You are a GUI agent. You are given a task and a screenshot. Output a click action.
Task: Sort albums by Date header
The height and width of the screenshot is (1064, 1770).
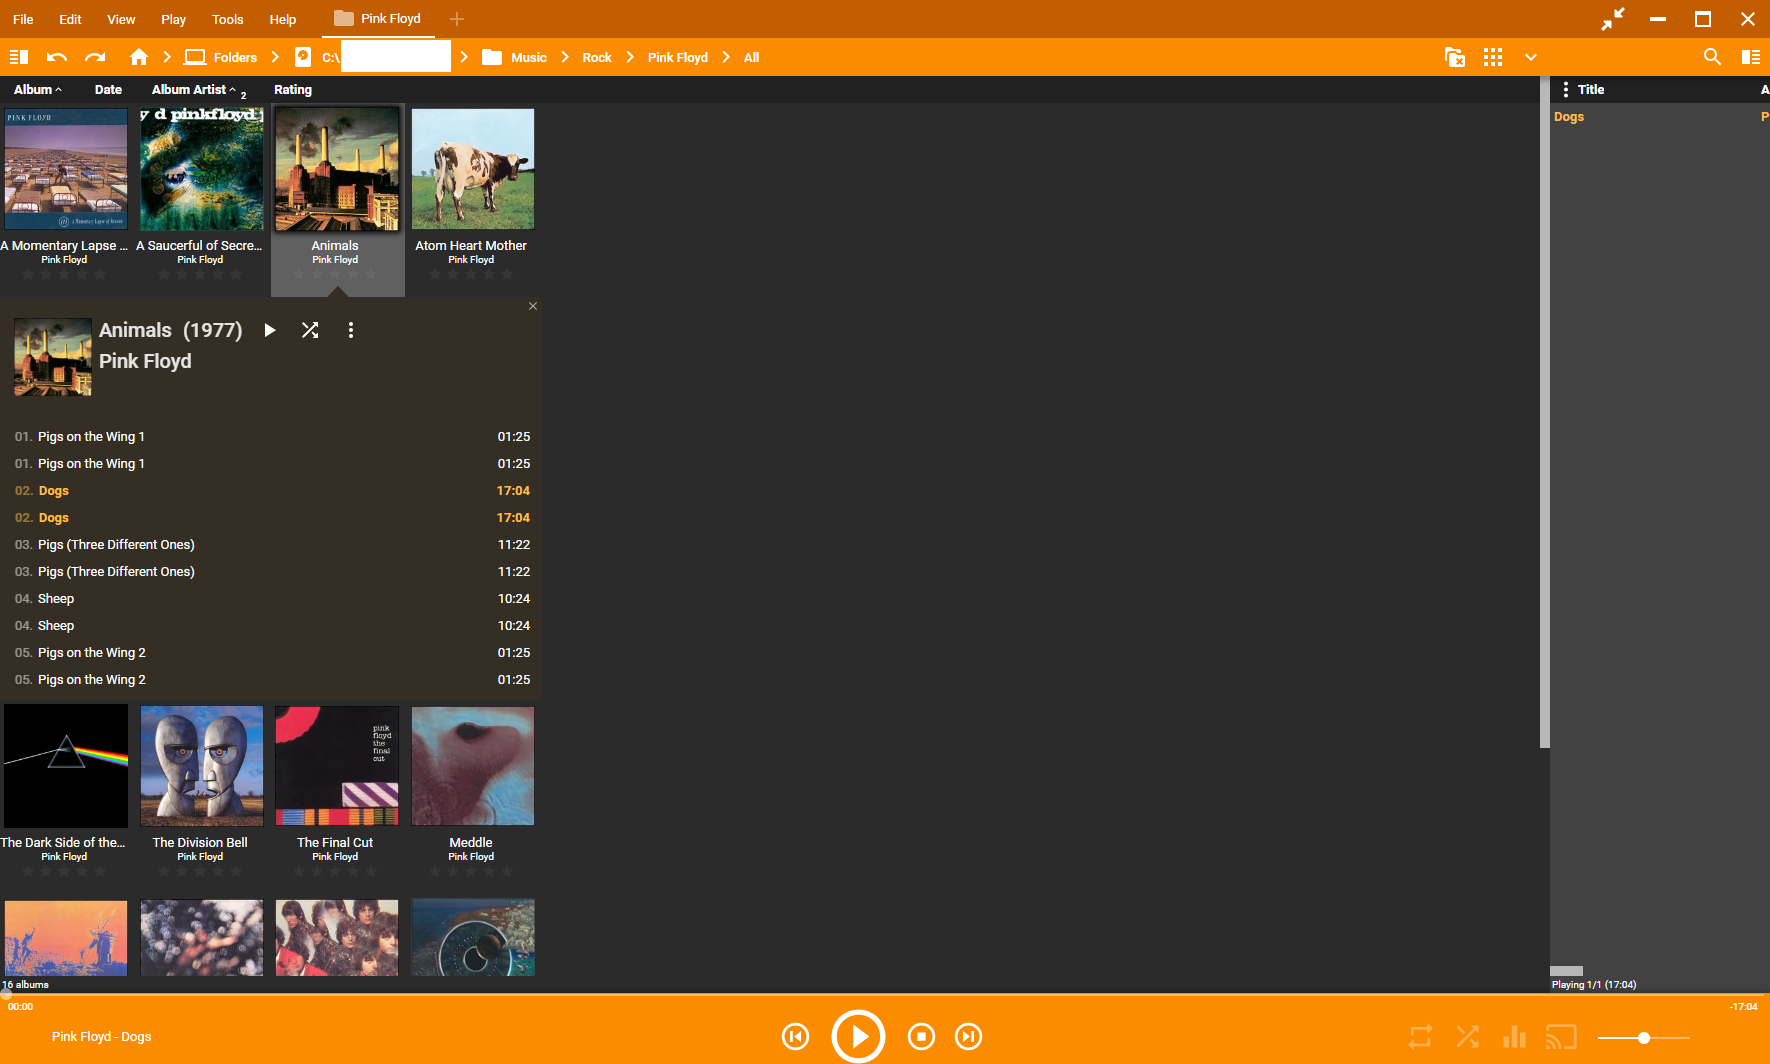(x=108, y=90)
